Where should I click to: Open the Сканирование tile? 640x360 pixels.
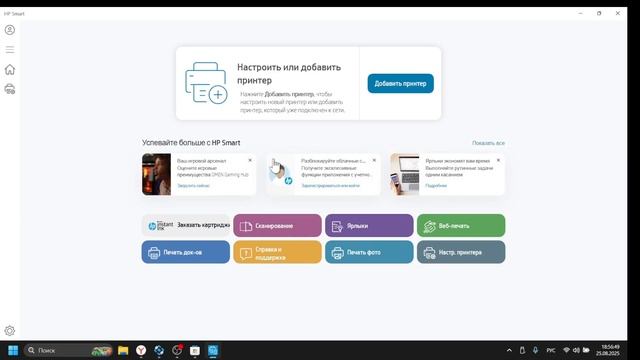[x=278, y=225]
